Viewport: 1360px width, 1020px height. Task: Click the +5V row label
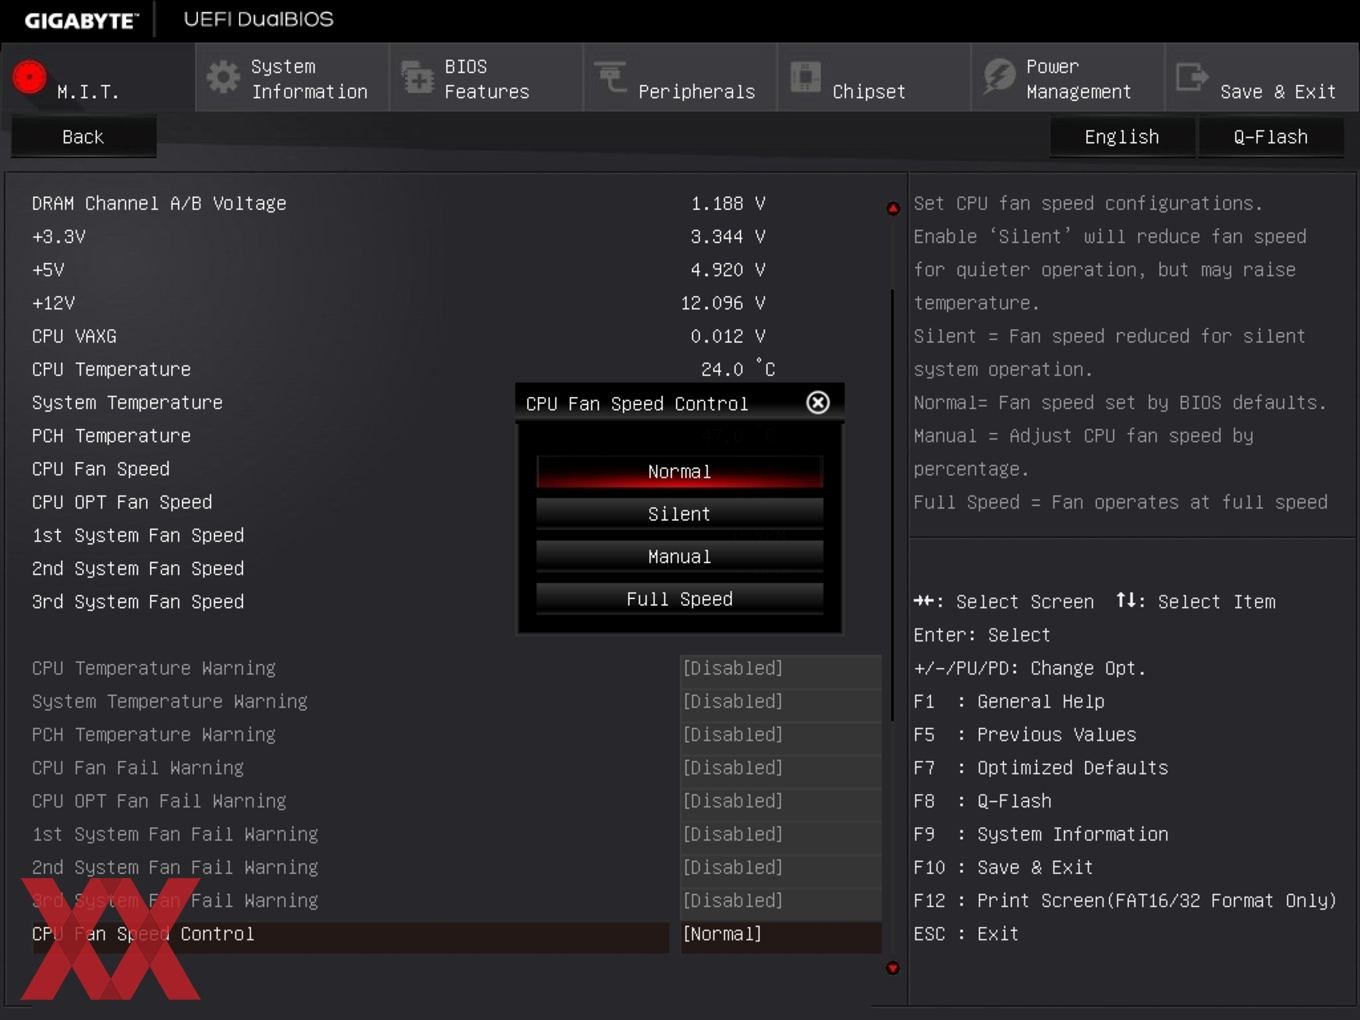click(x=48, y=270)
